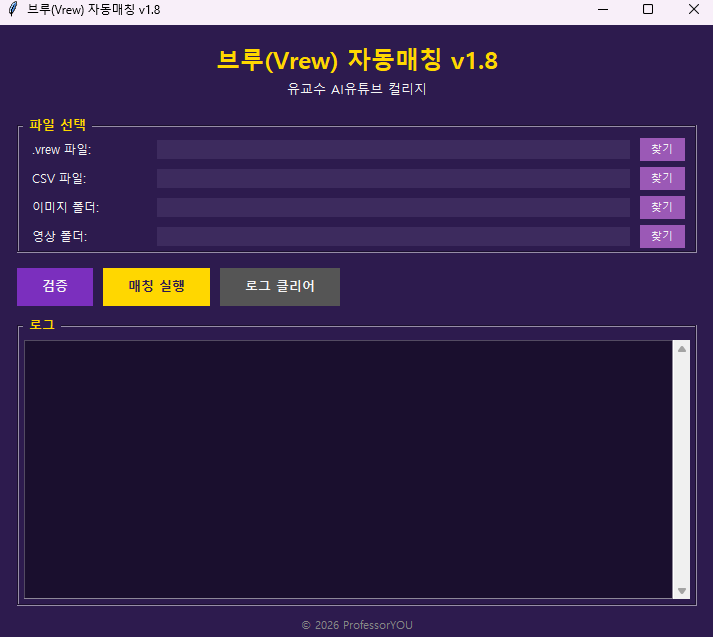Screen dimensions: 713x637
Task: Clear the log with 로그 클리어
Action: pyautogui.click(x=280, y=286)
